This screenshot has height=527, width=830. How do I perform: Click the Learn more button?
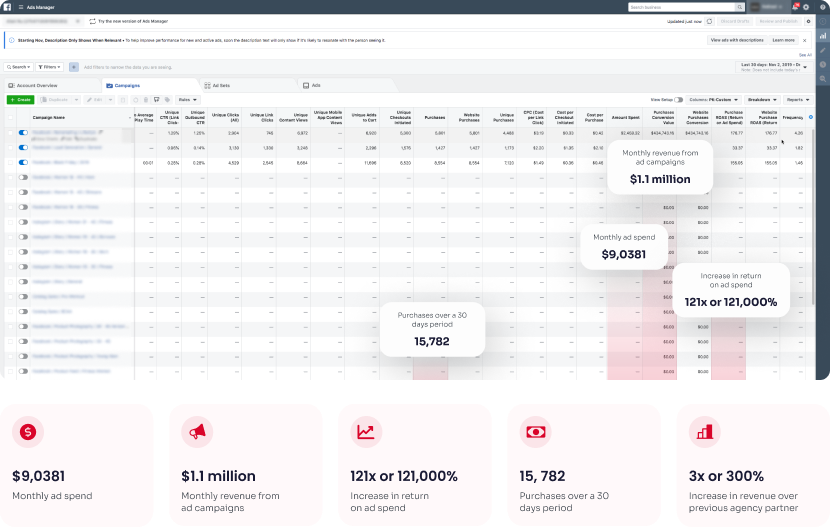pos(783,40)
